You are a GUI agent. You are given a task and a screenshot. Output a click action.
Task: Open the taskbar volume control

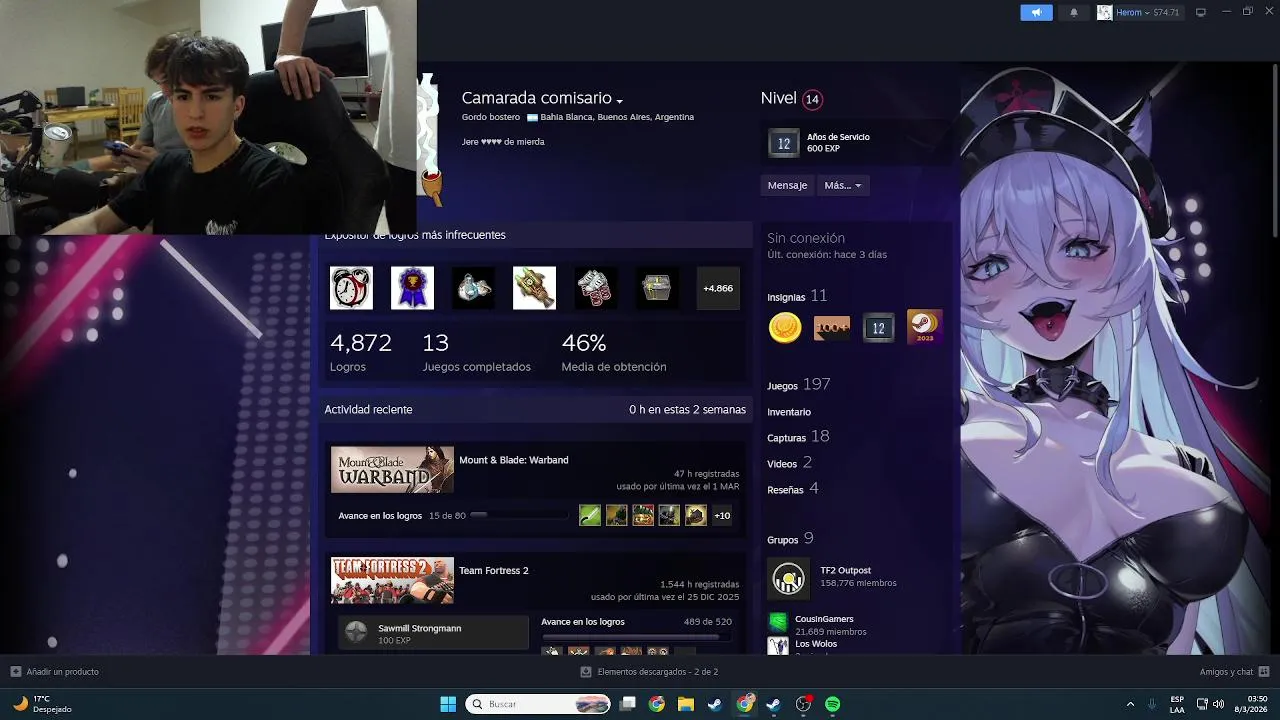[x=1218, y=704]
